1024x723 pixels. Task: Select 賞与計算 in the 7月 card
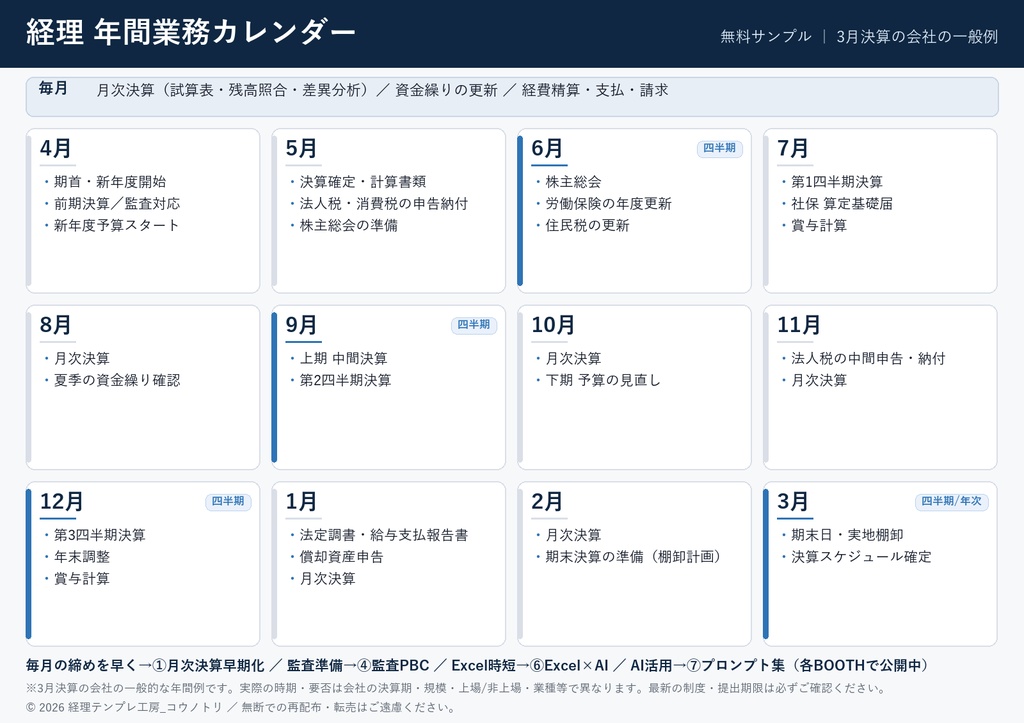pyautogui.click(x=819, y=225)
